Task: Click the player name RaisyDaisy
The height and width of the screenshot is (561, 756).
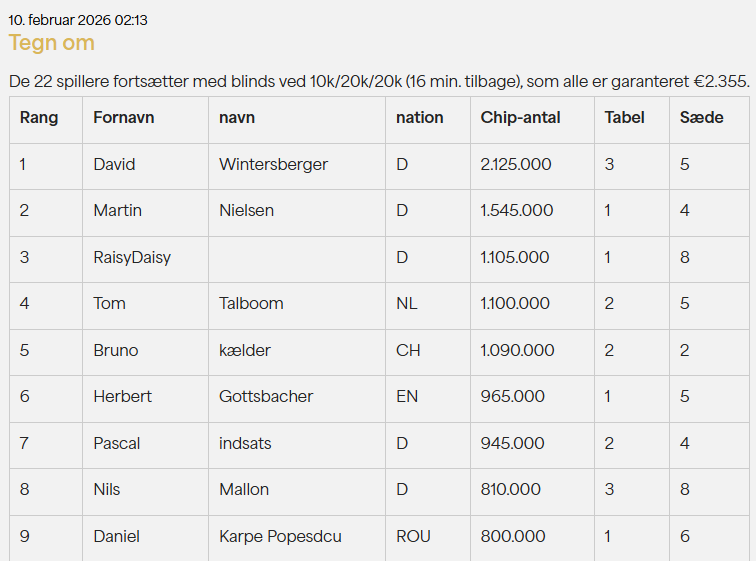Action: 132,257
